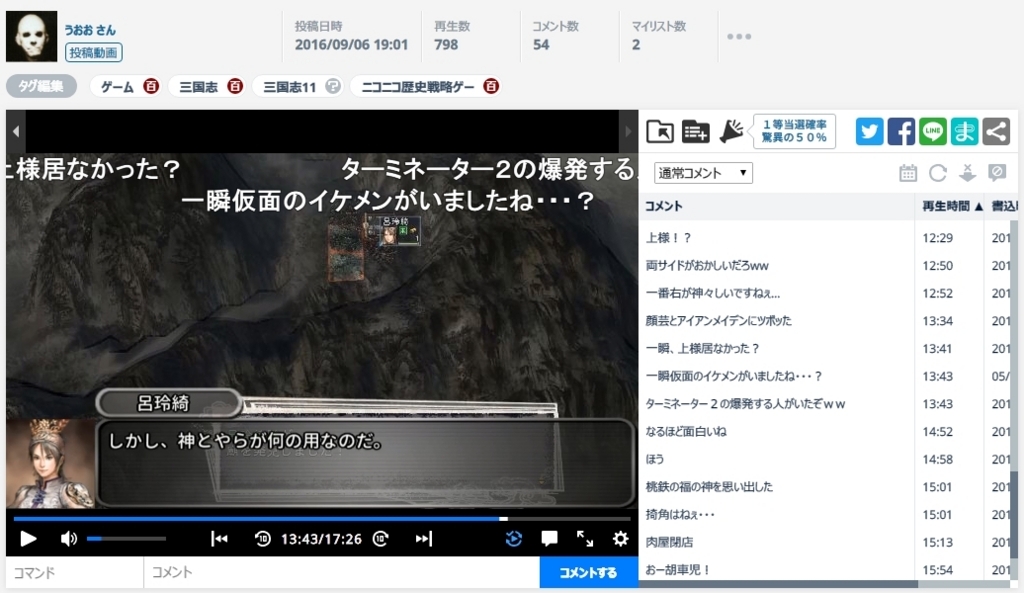This screenshot has height=593, width=1024.
Task: Open the comment calendar icon
Action: click(908, 173)
